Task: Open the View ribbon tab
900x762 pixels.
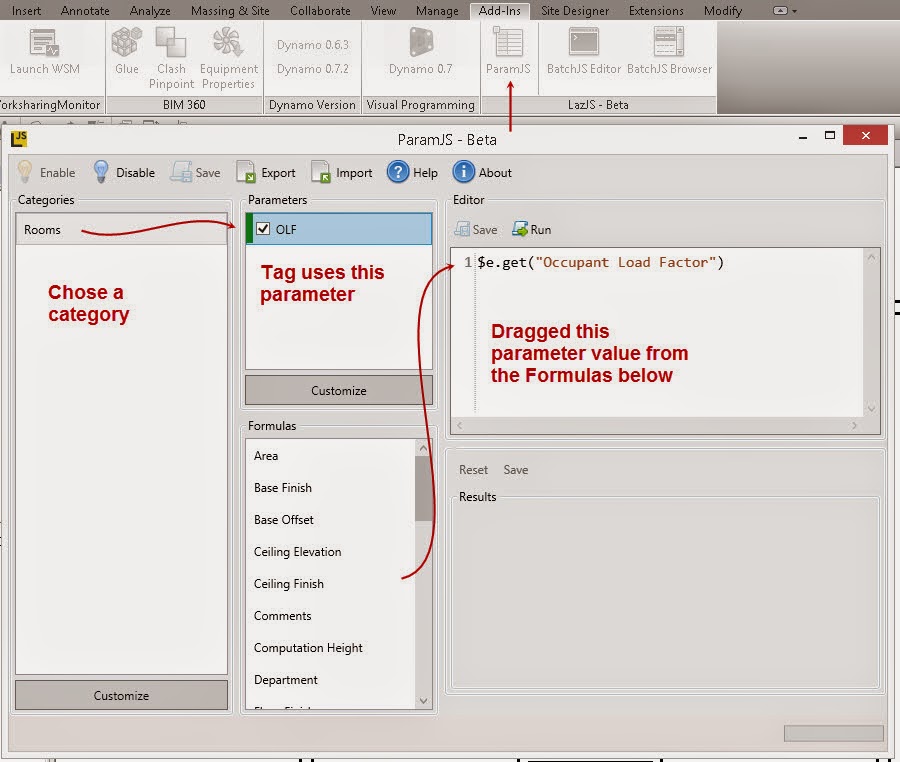Action: point(383,10)
